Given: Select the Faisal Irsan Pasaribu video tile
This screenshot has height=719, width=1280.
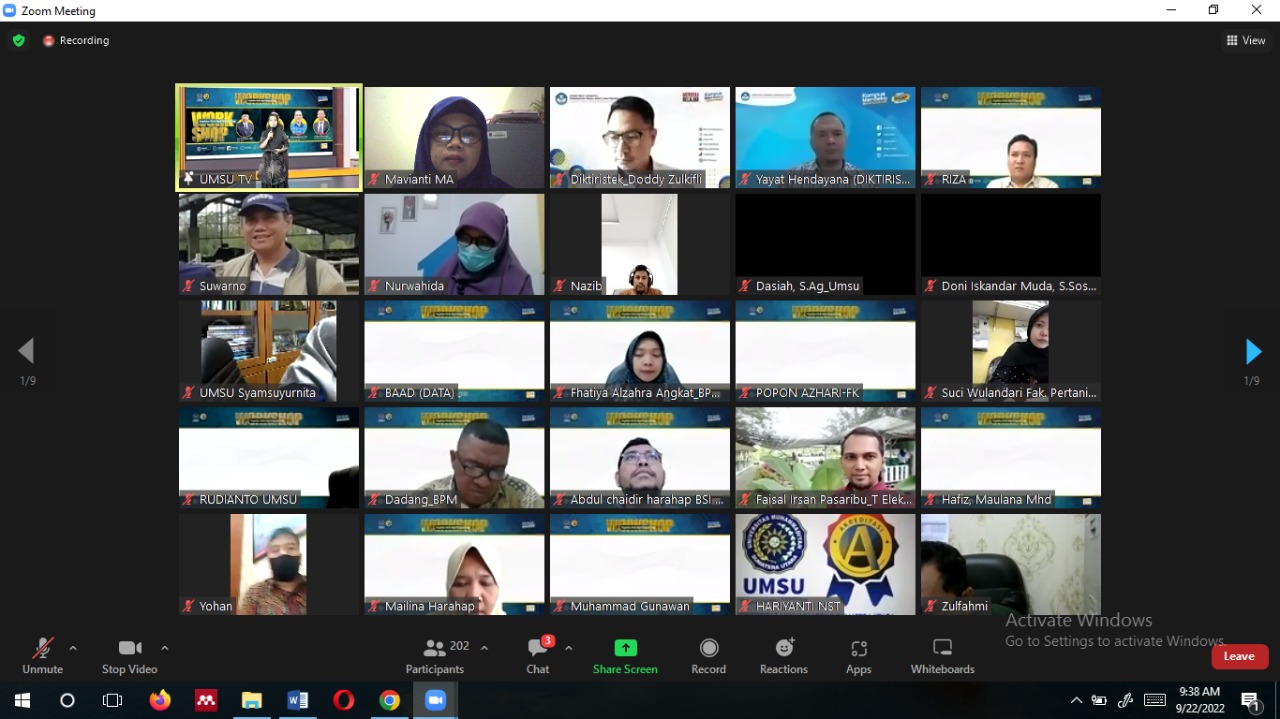Looking at the screenshot, I should tap(826, 458).
